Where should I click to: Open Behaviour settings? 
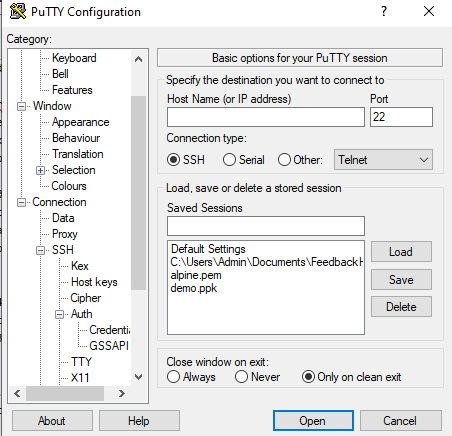[76, 138]
